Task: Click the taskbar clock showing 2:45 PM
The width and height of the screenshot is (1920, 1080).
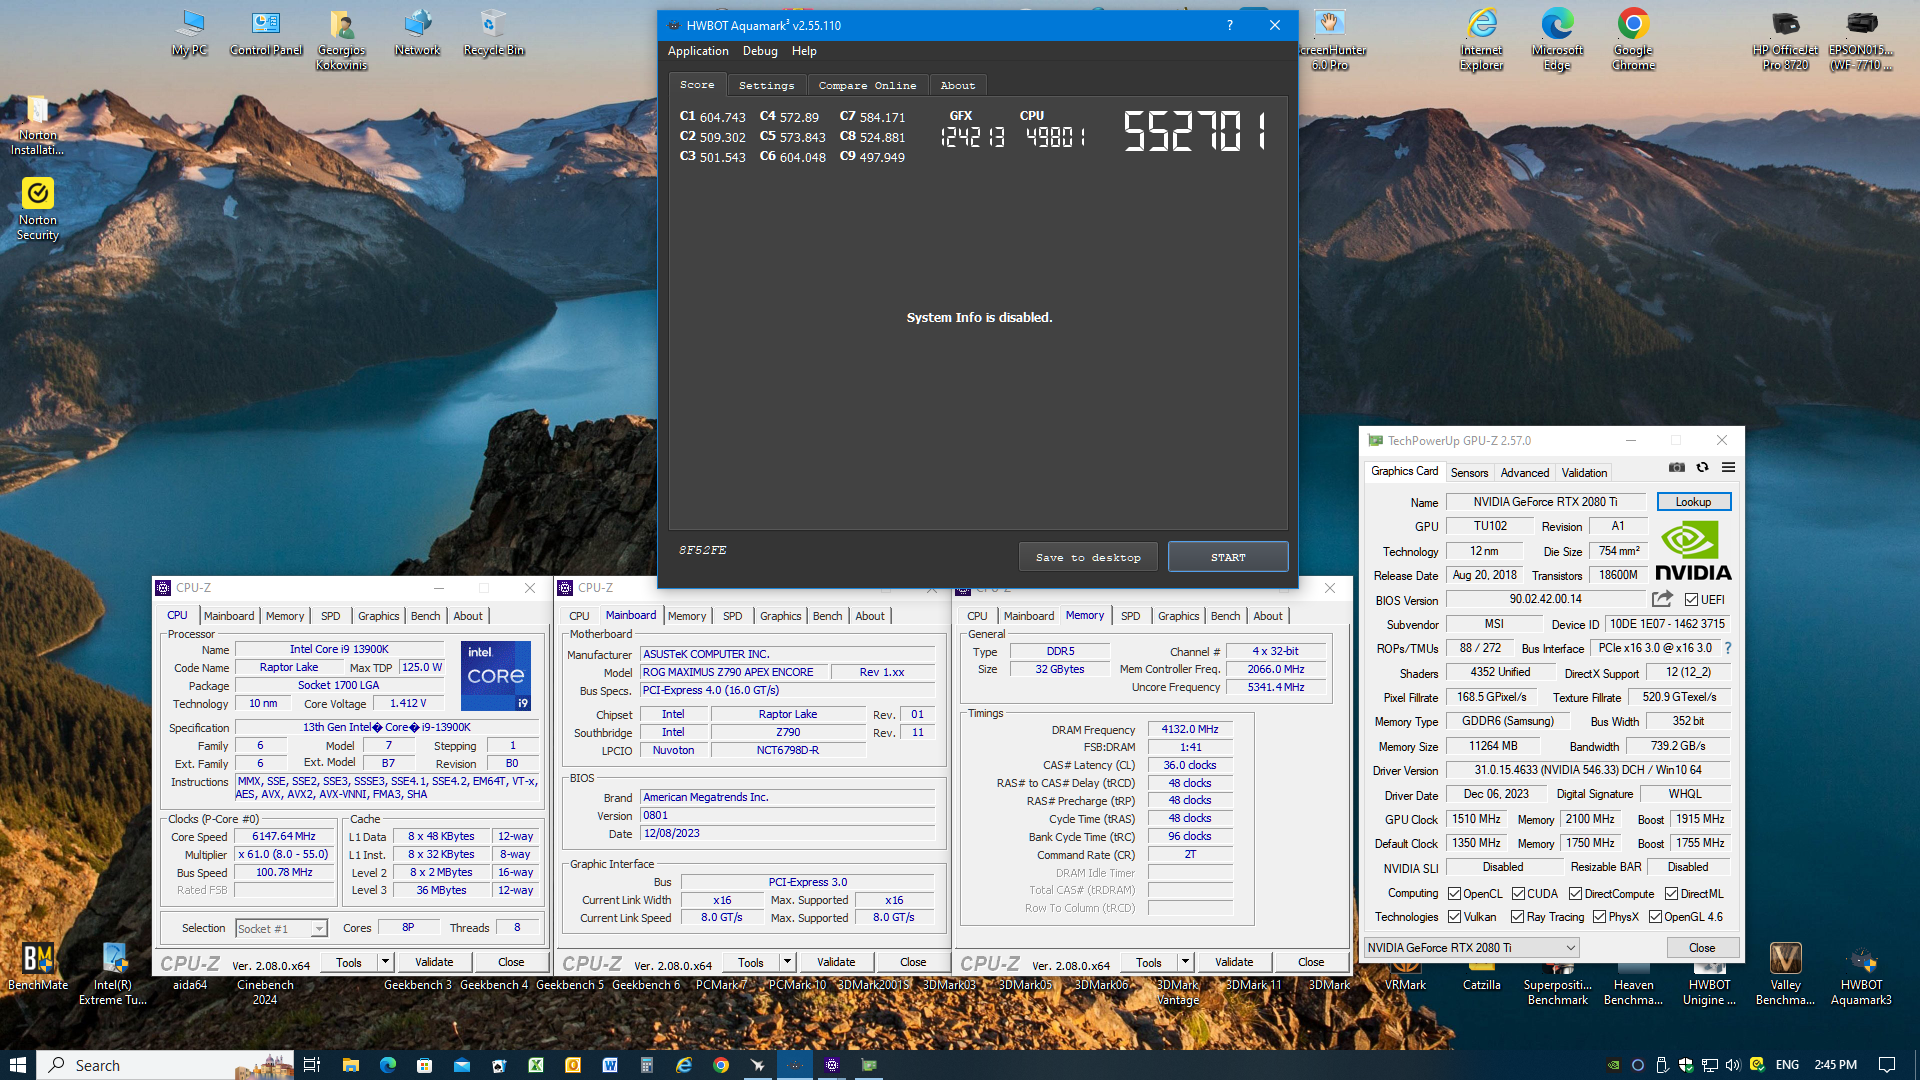Action: [x=1835, y=1065]
